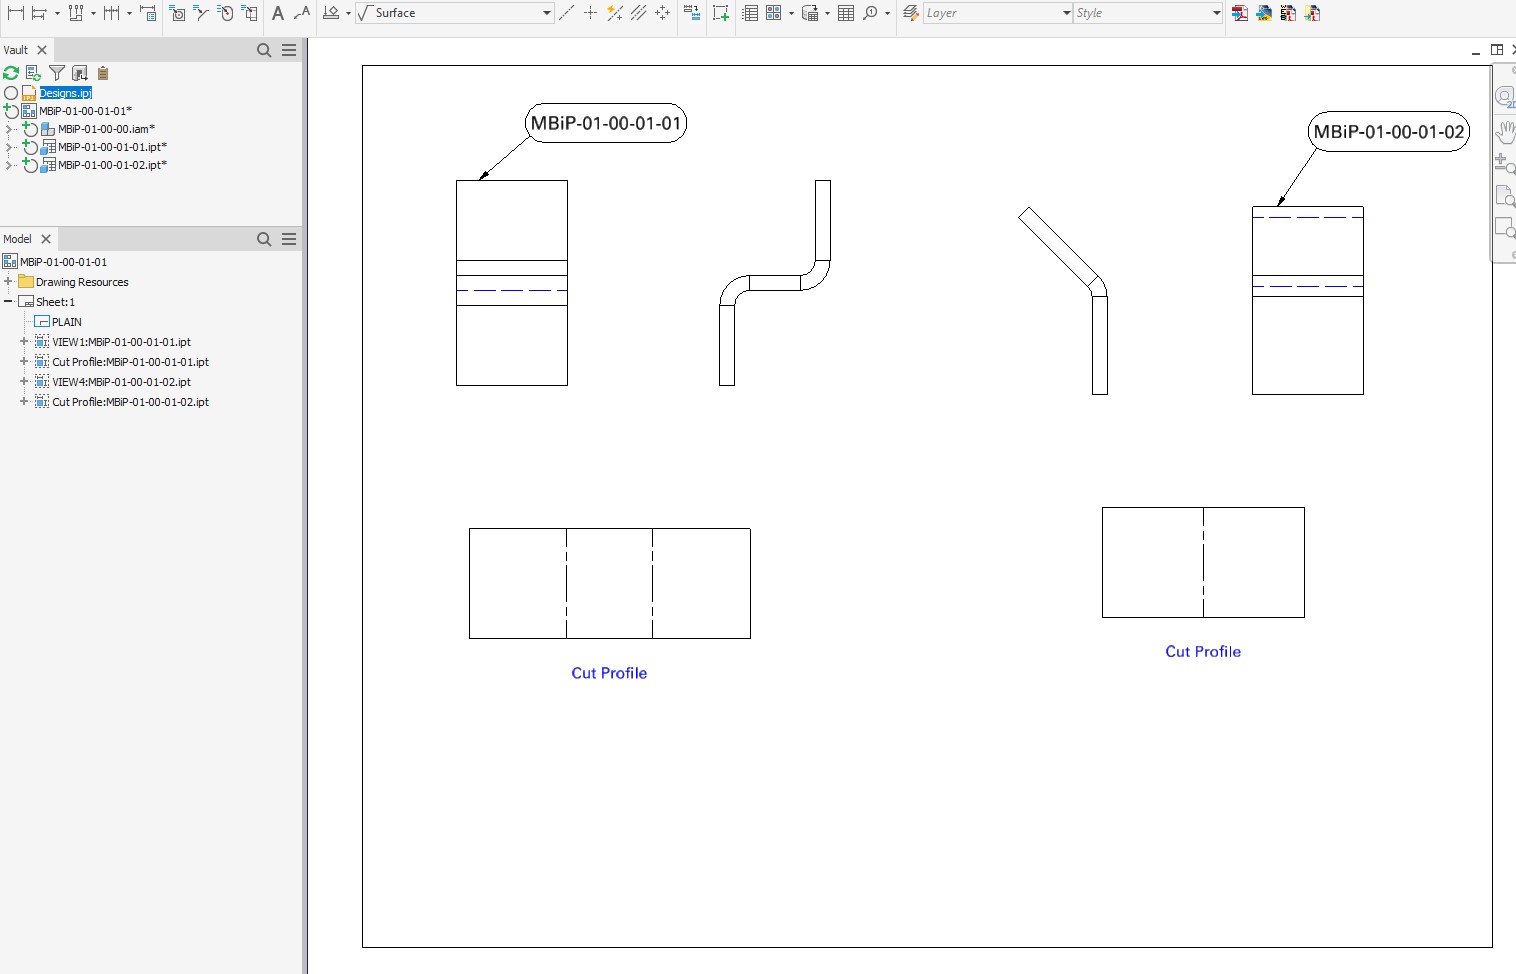This screenshot has width=1516, height=974.
Task: Expand VIEW1:MBiP-01-00-01-01.ipt in the model tree
Action: pos(22,341)
